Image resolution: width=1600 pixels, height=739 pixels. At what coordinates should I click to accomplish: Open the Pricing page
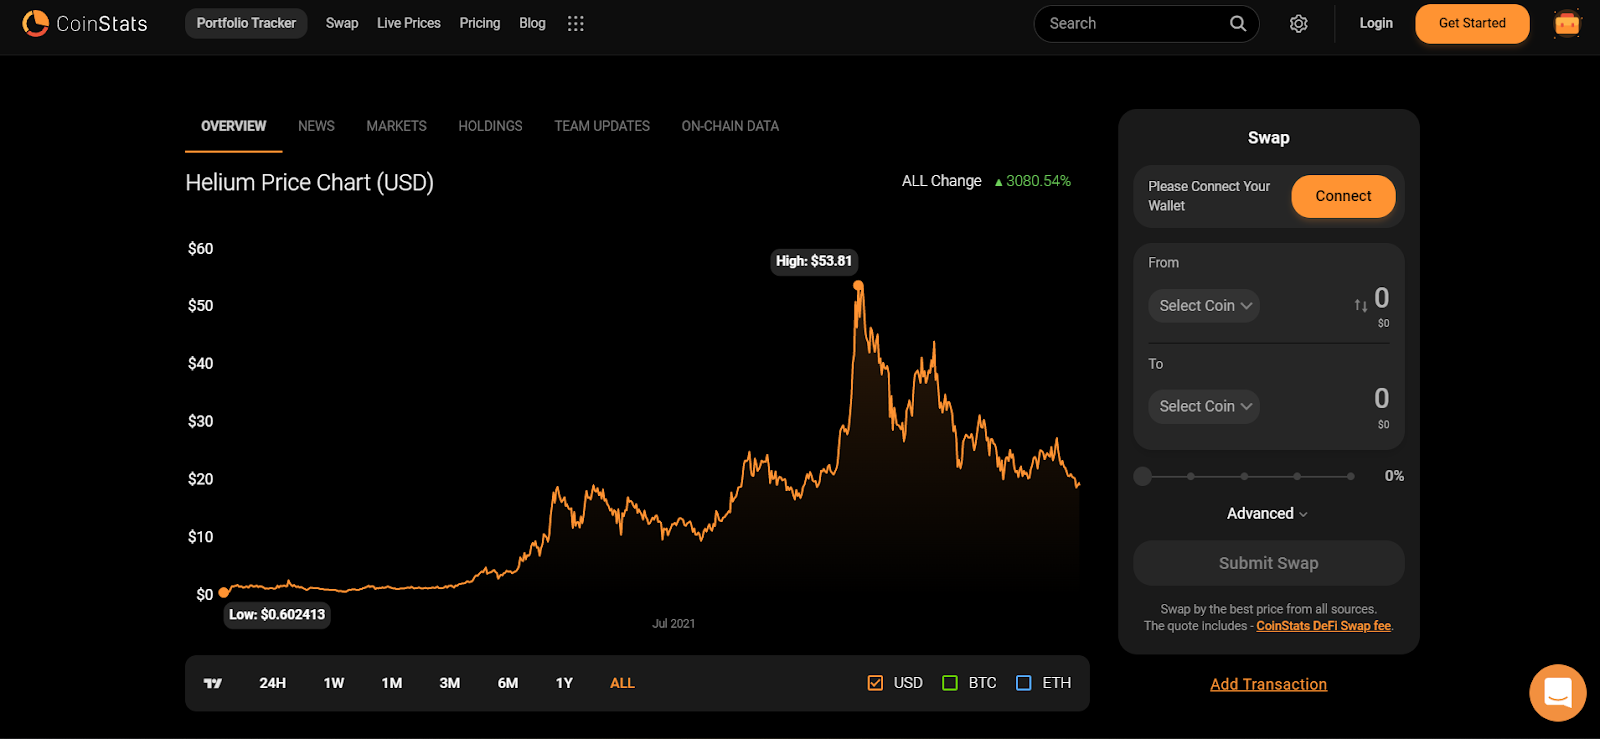pyautogui.click(x=480, y=23)
